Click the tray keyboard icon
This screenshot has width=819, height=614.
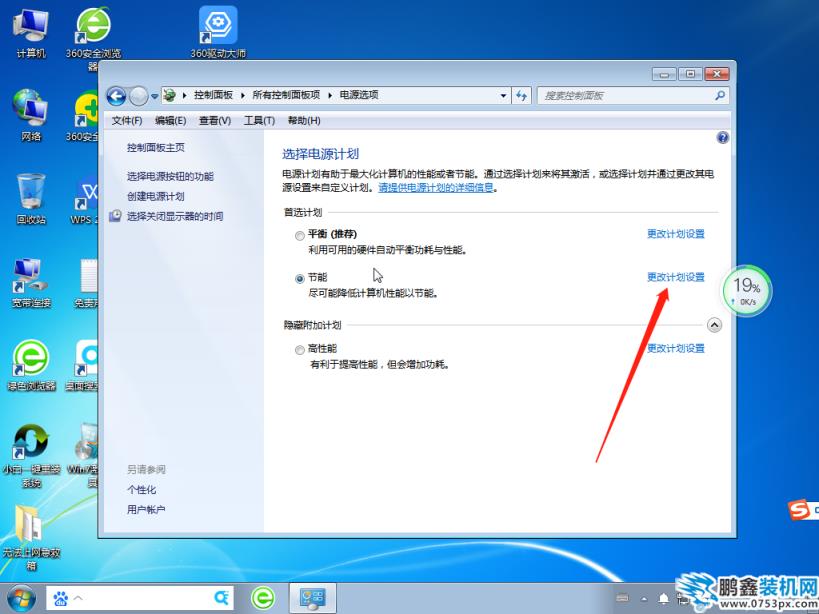[x=622, y=598]
